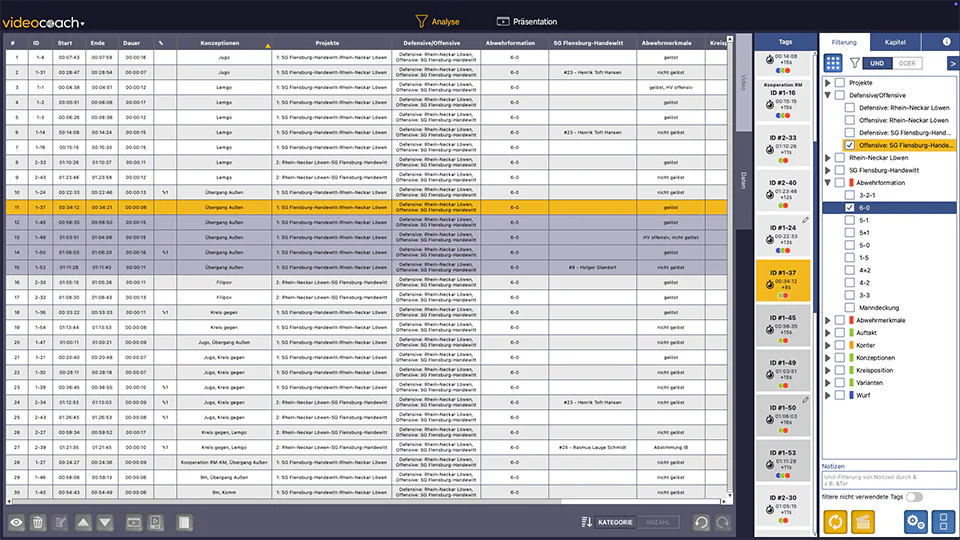Check 'Defensive: Rhein-Neckar Löwen' checkbox
Image resolution: width=960 pixels, height=540 pixels.
[850, 108]
